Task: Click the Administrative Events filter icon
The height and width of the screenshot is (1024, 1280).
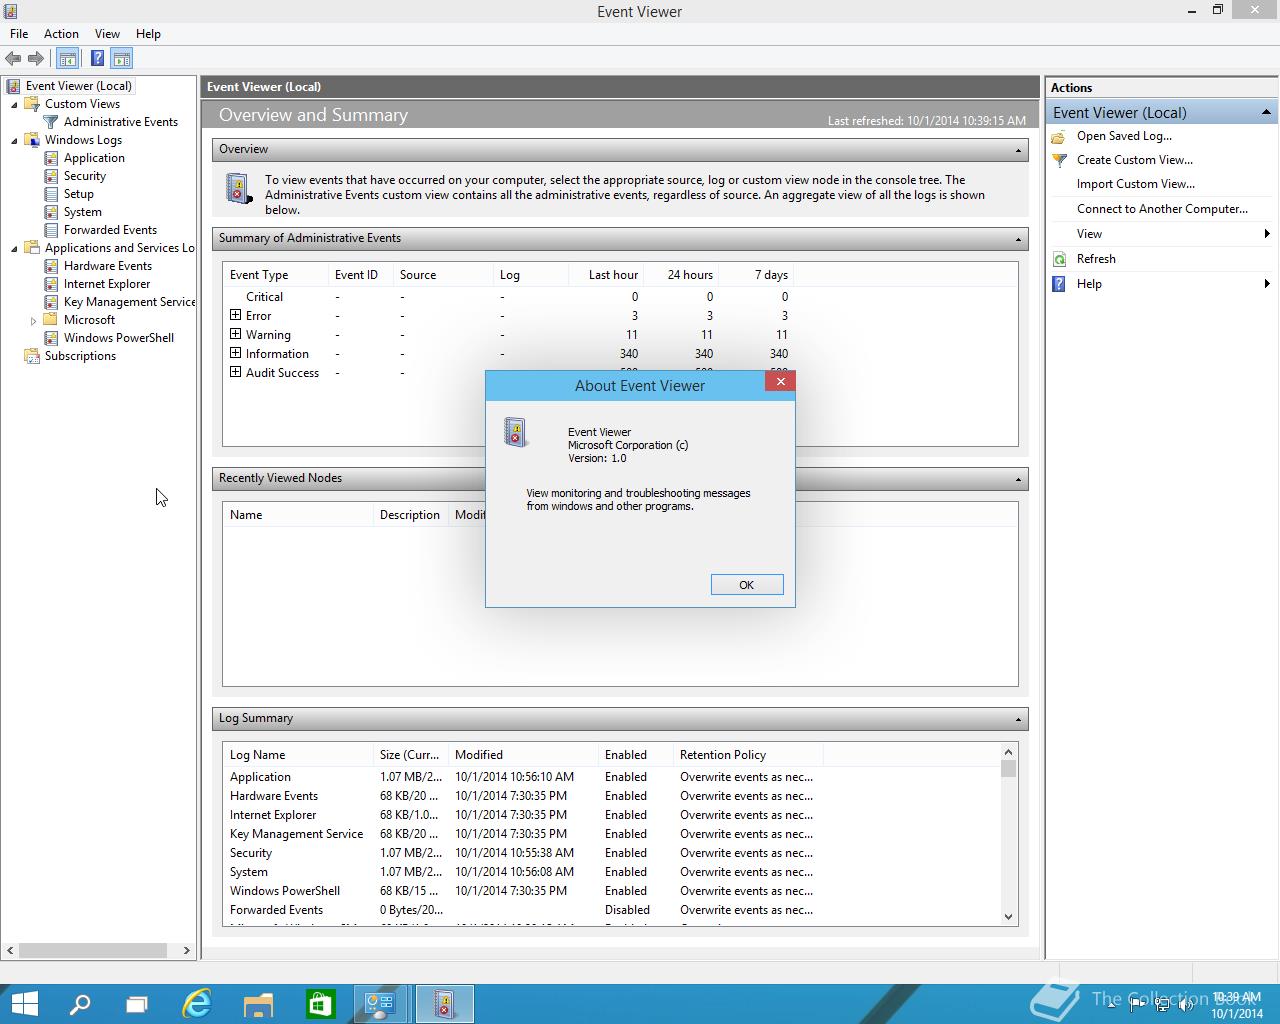Action: (51, 122)
